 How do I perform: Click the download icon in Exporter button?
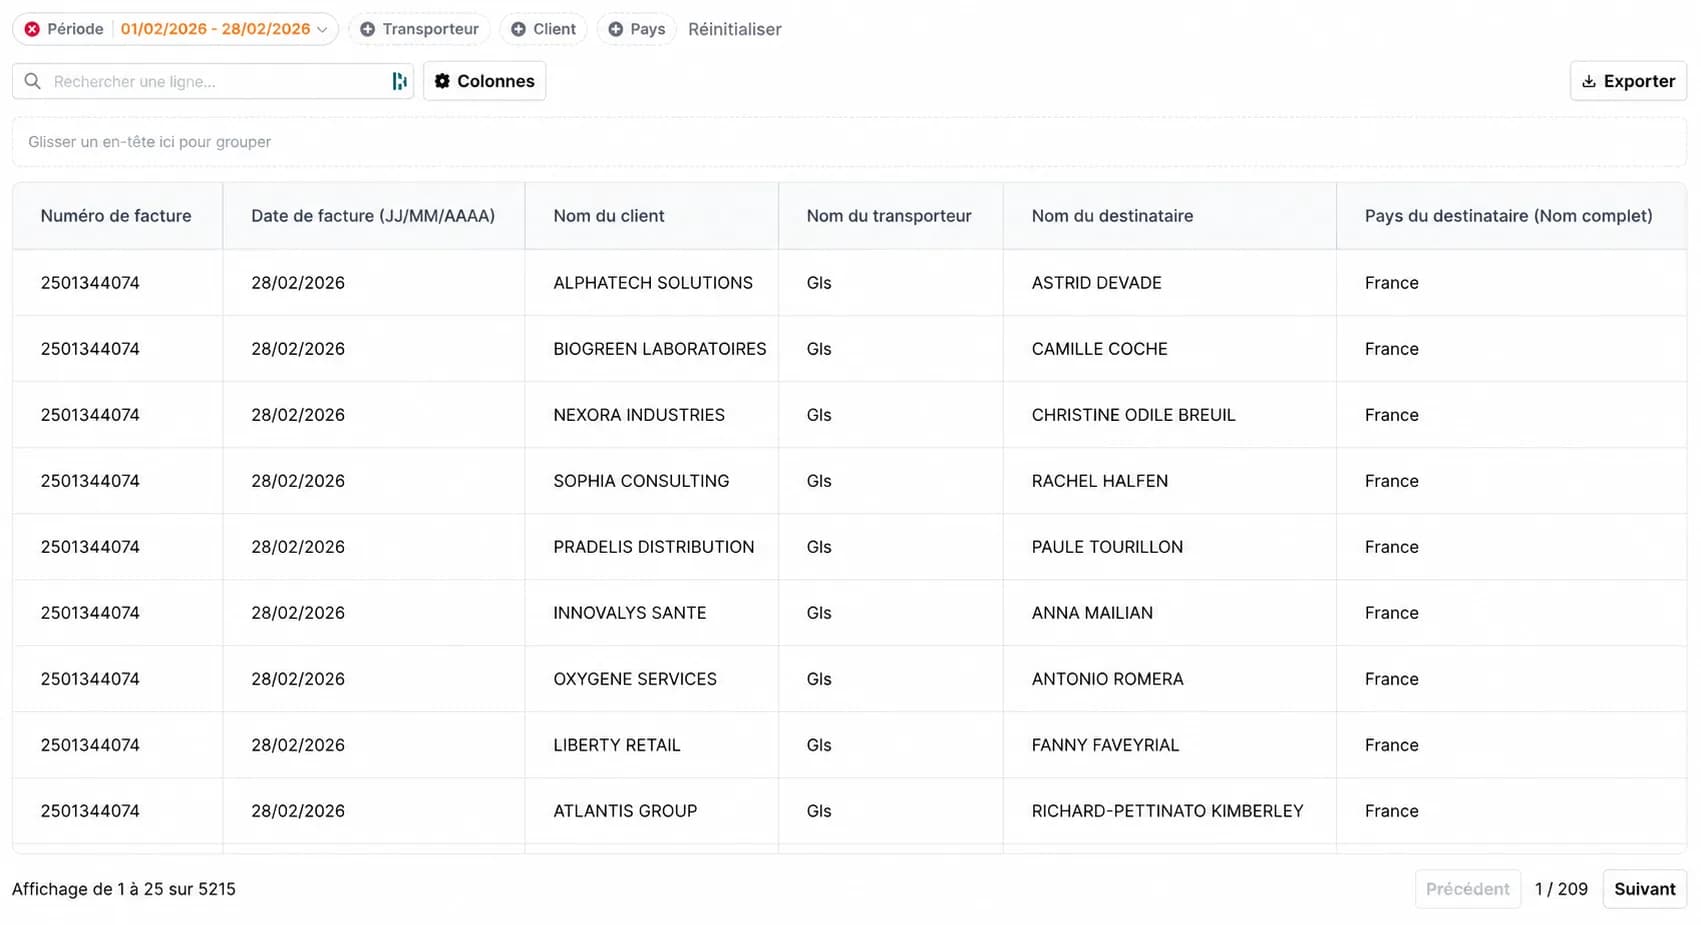[x=1589, y=81]
